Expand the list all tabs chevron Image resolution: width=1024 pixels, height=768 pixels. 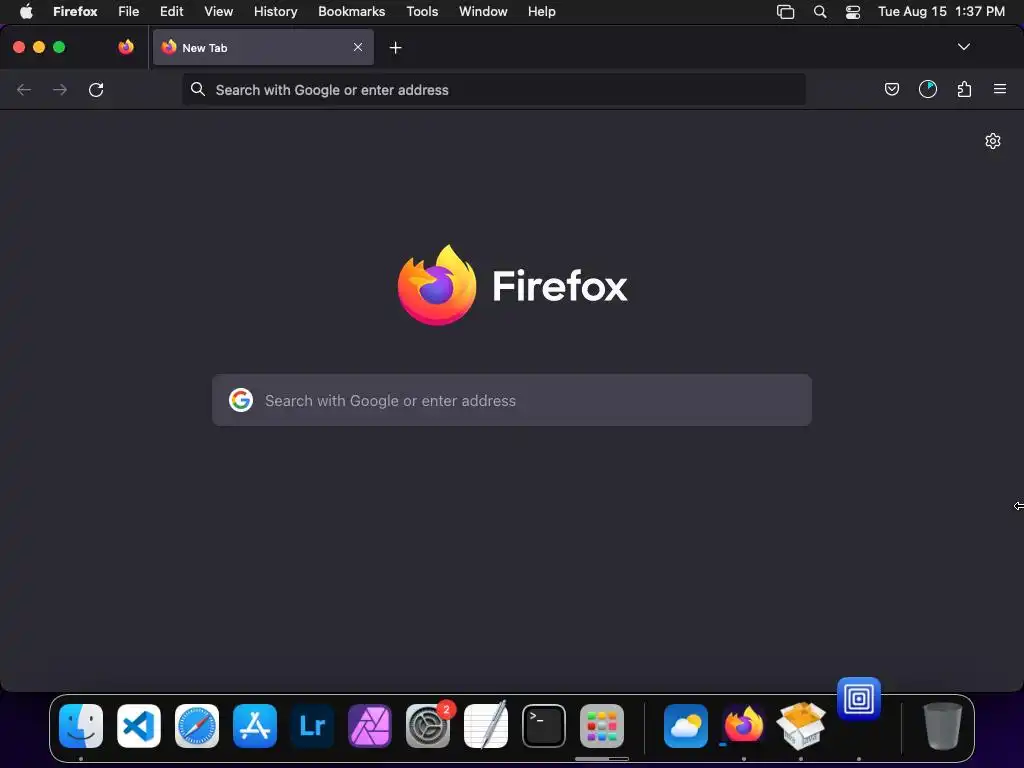[x=963, y=47]
